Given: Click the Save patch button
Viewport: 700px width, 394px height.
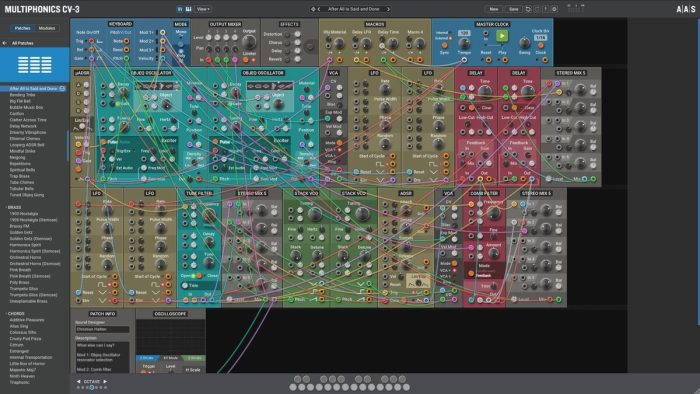Looking at the screenshot, I should click(513, 9).
